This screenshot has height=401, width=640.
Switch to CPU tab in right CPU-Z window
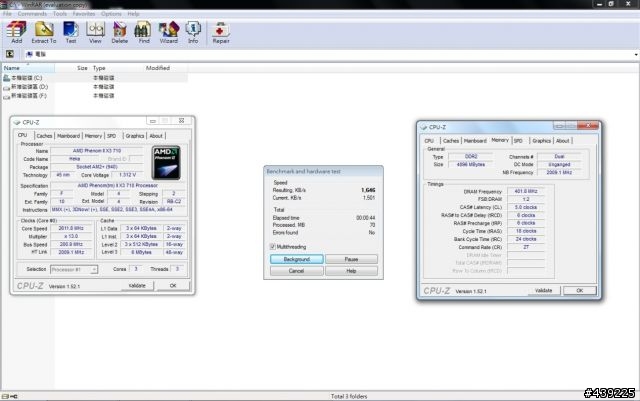(429, 141)
